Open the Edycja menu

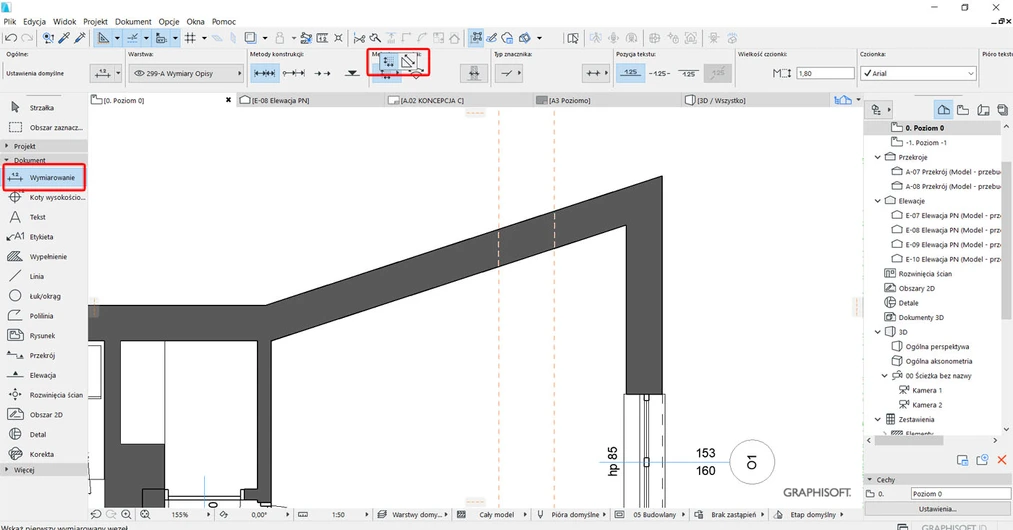35,21
